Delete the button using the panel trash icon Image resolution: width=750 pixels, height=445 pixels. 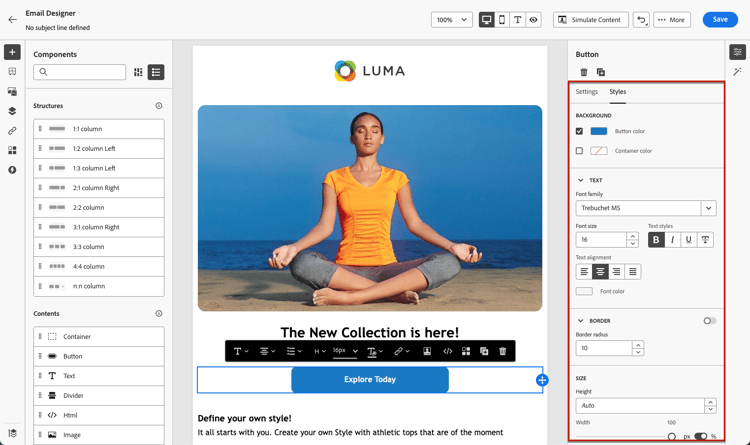click(584, 72)
